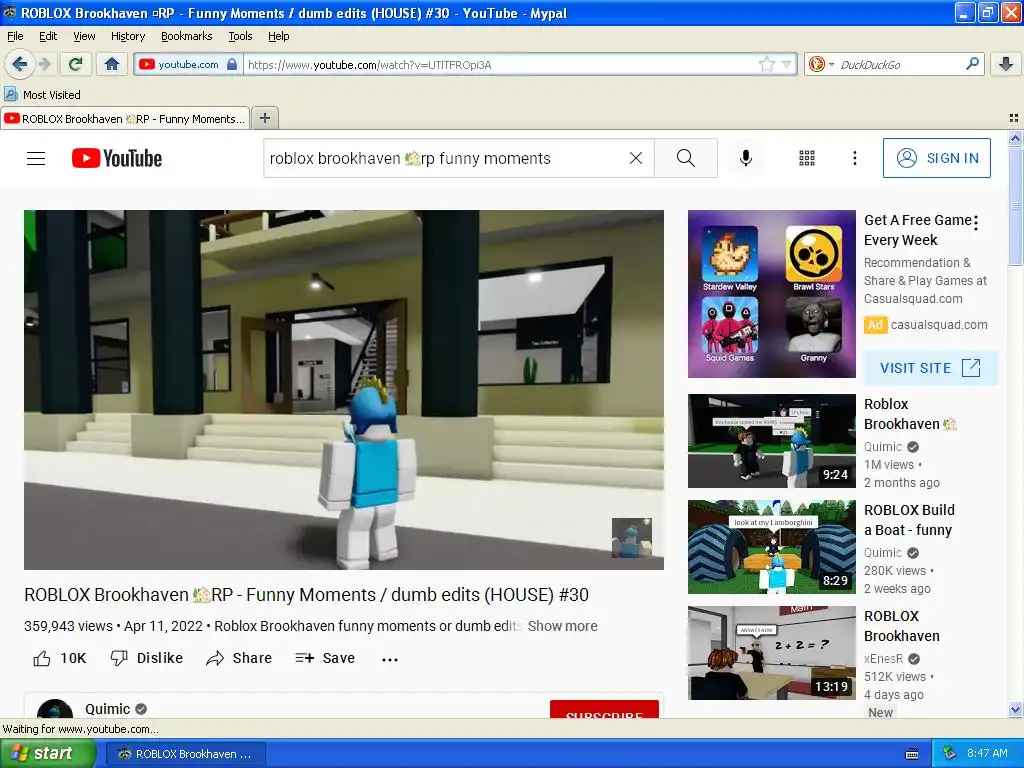
Task: Click the SIGN IN button
Action: pyautogui.click(x=936, y=158)
